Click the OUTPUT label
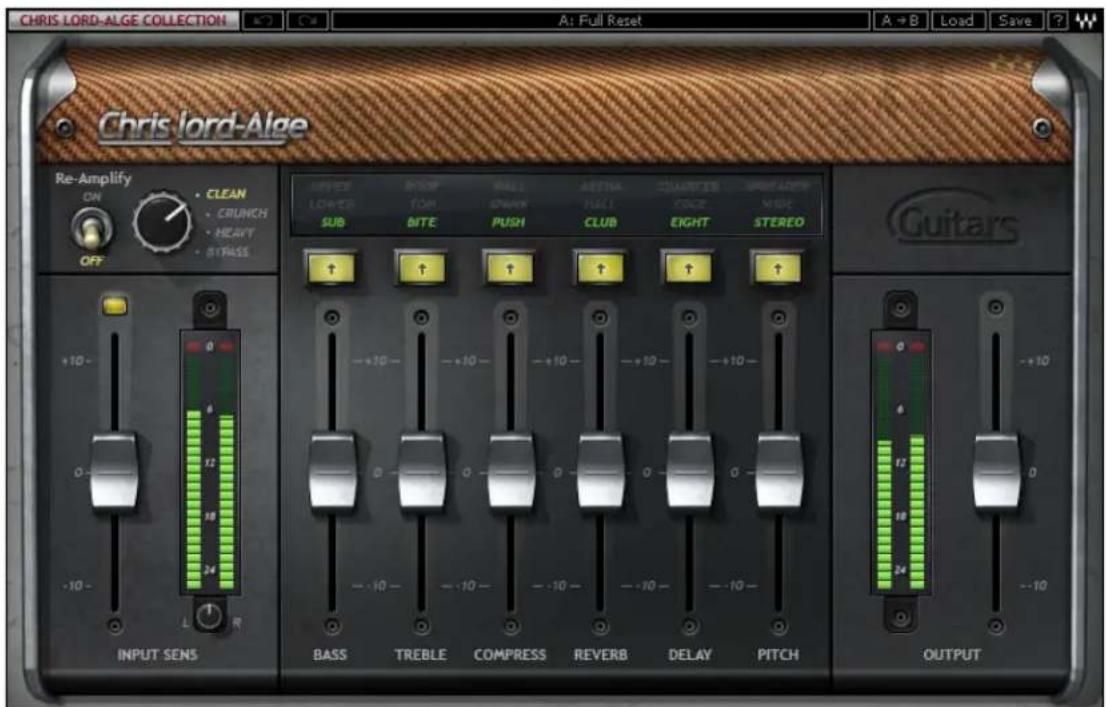This screenshot has width=1106, height=707. pyautogui.click(x=952, y=655)
